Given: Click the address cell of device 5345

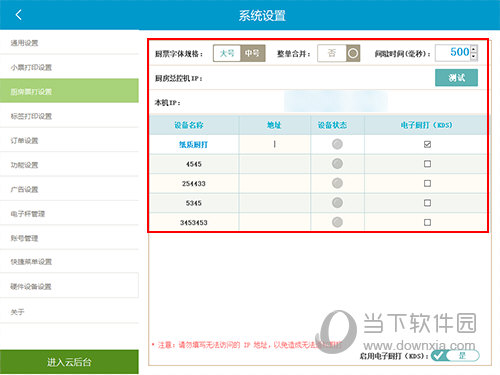Looking at the screenshot, I should pos(274,203).
